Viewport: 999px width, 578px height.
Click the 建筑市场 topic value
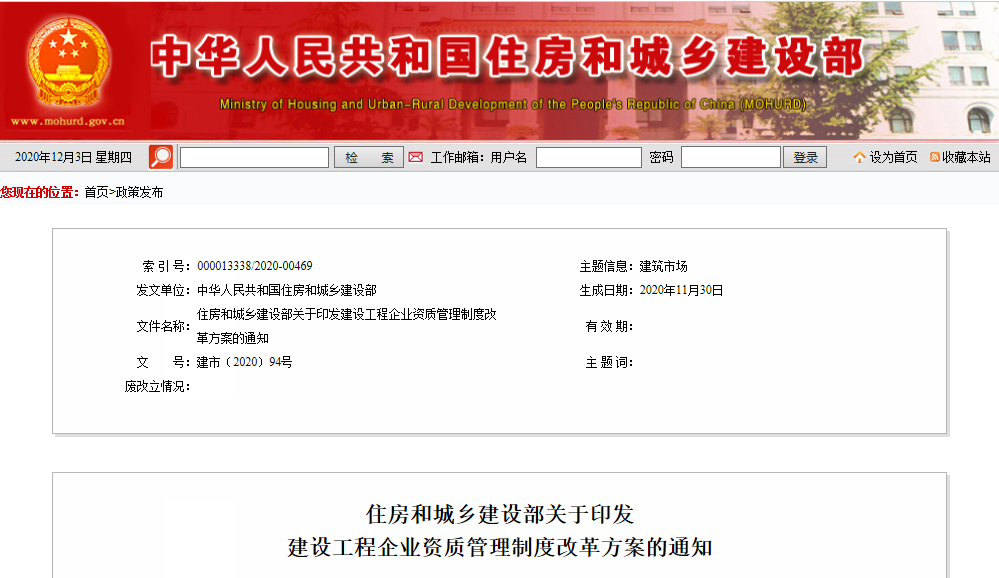coord(663,266)
